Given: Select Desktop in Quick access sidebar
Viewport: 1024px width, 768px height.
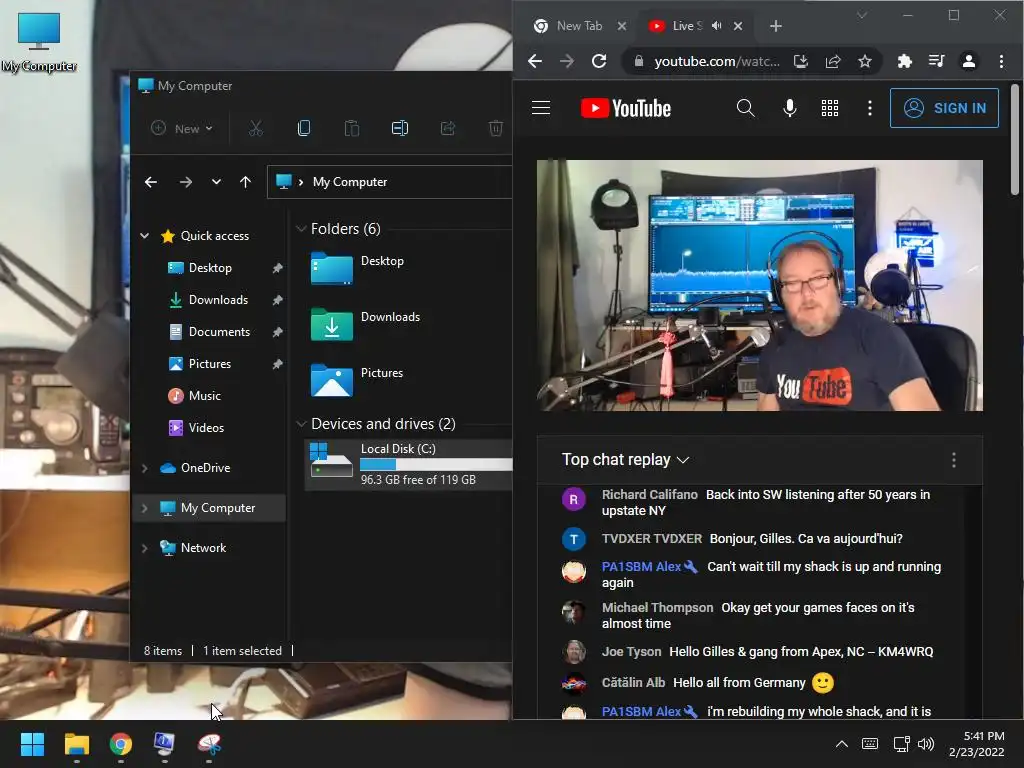Looking at the screenshot, I should click(210, 268).
